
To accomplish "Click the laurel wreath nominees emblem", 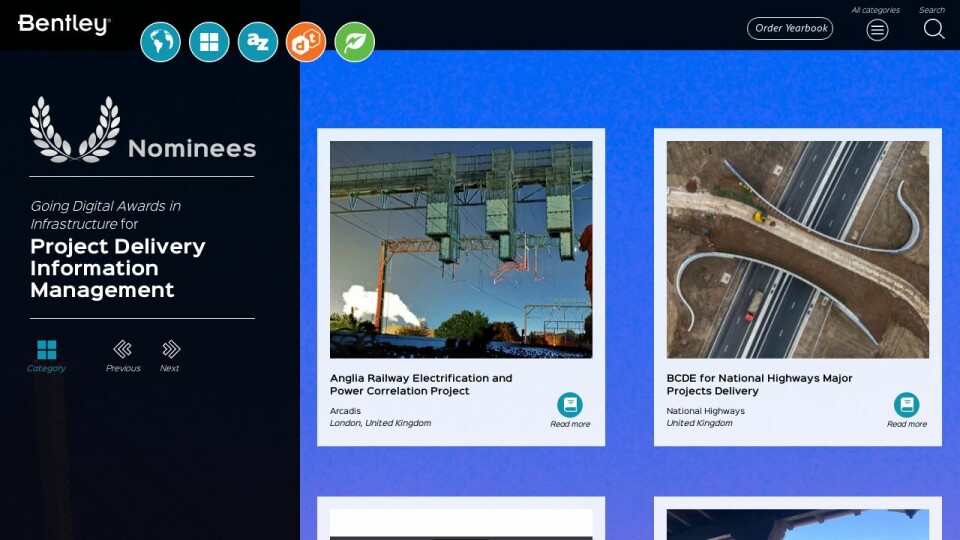I will pos(75,129).
